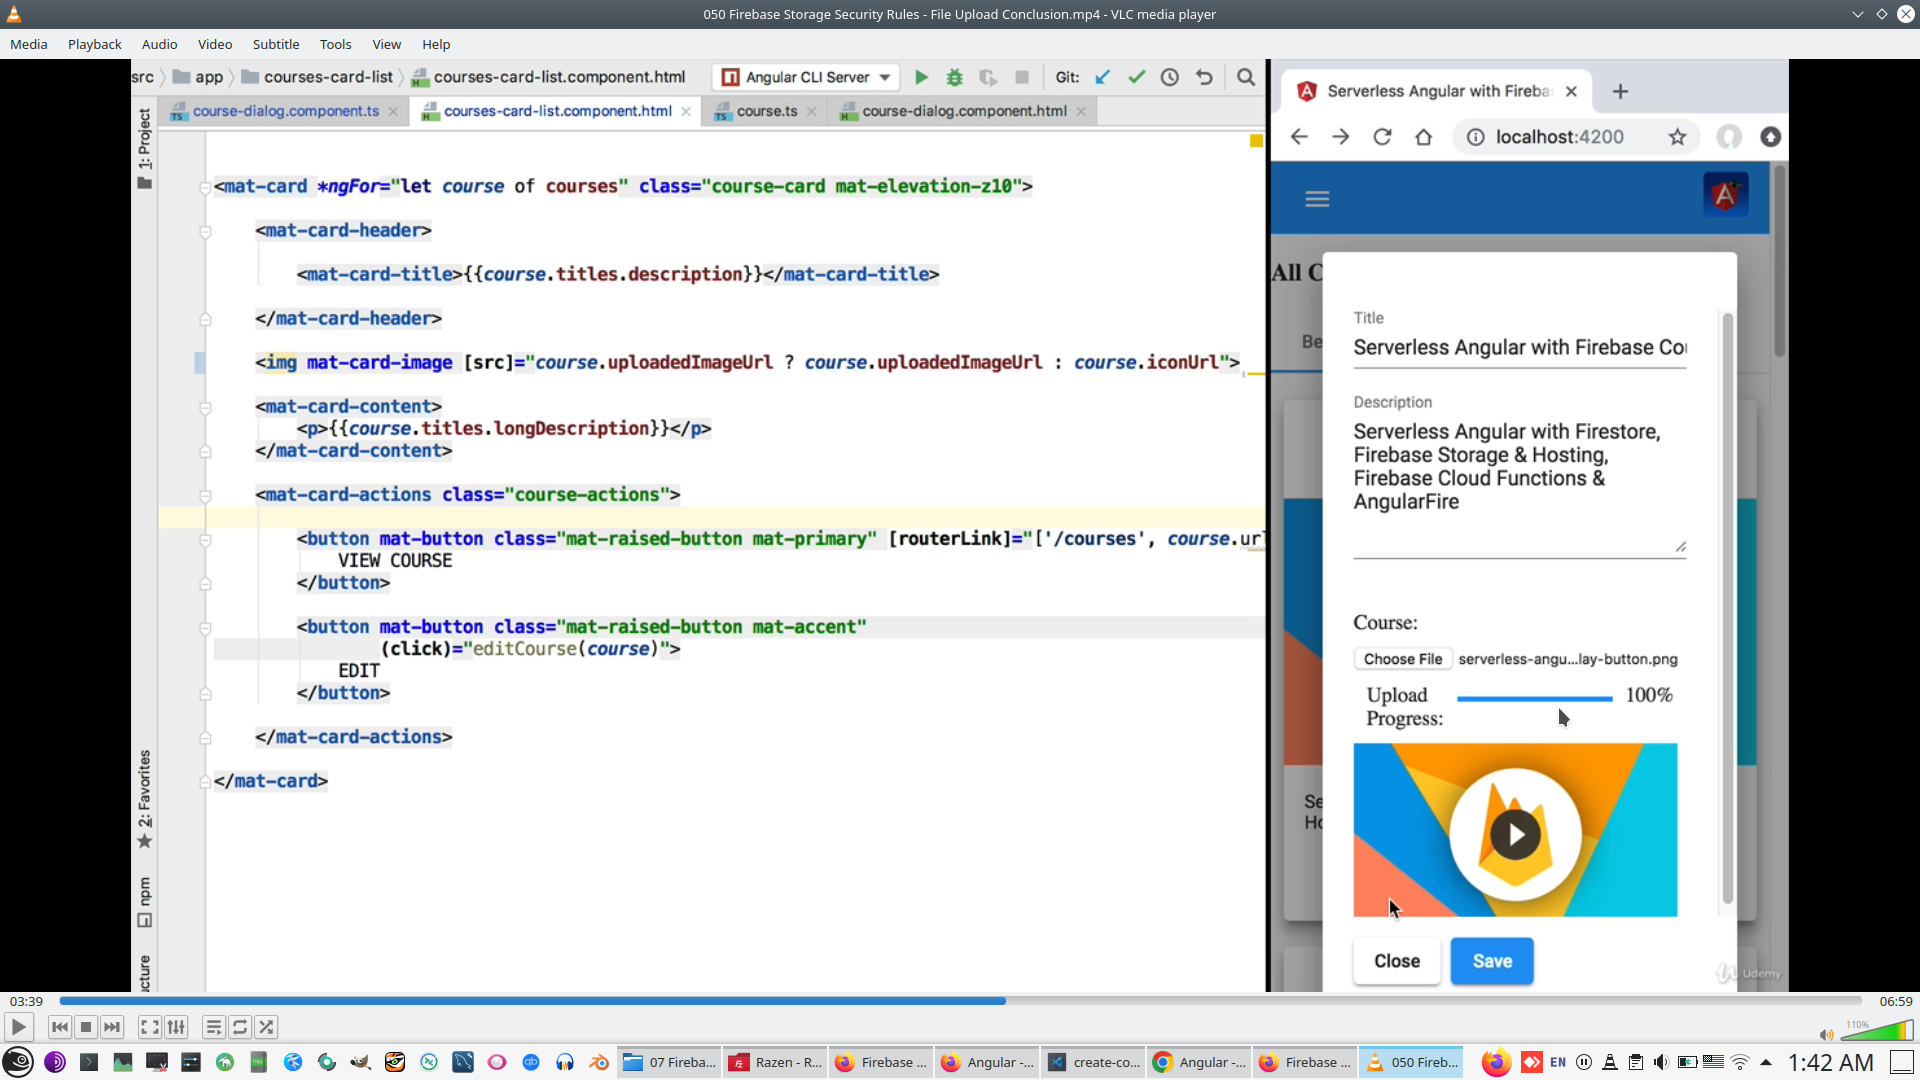Screen dimensions: 1920x1080
Task: Open Search Everywhere with the magnifier icon
Action: coord(1246,77)
